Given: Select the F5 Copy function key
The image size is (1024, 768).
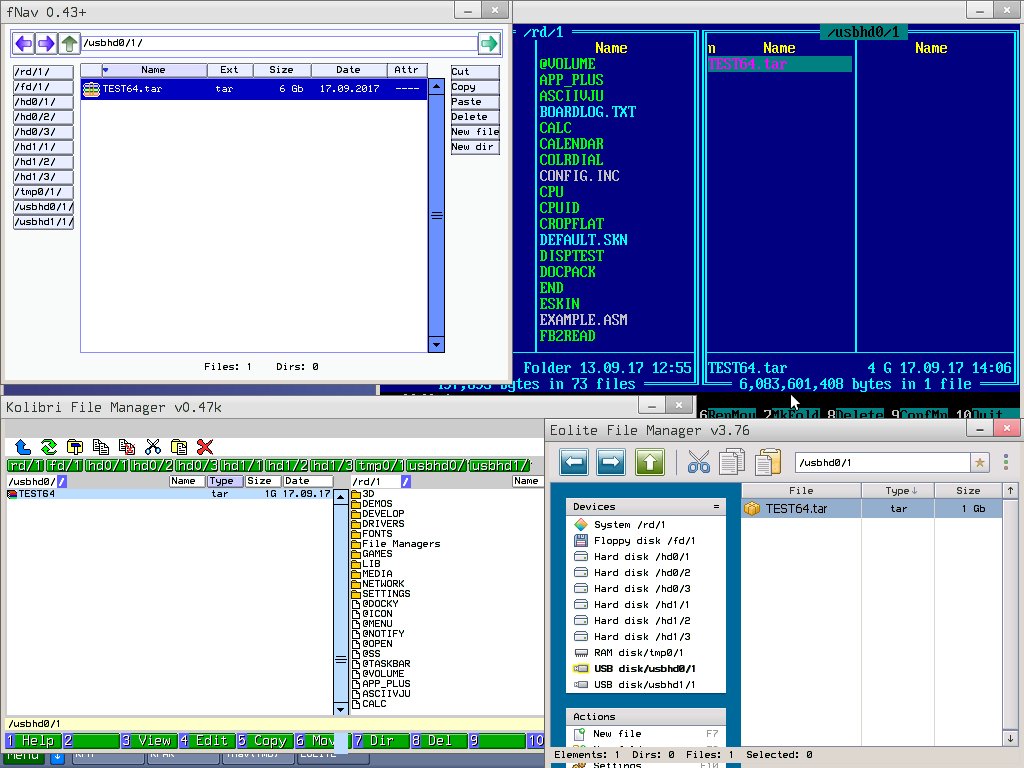Looking at the screenshot, I should (263, 741).
